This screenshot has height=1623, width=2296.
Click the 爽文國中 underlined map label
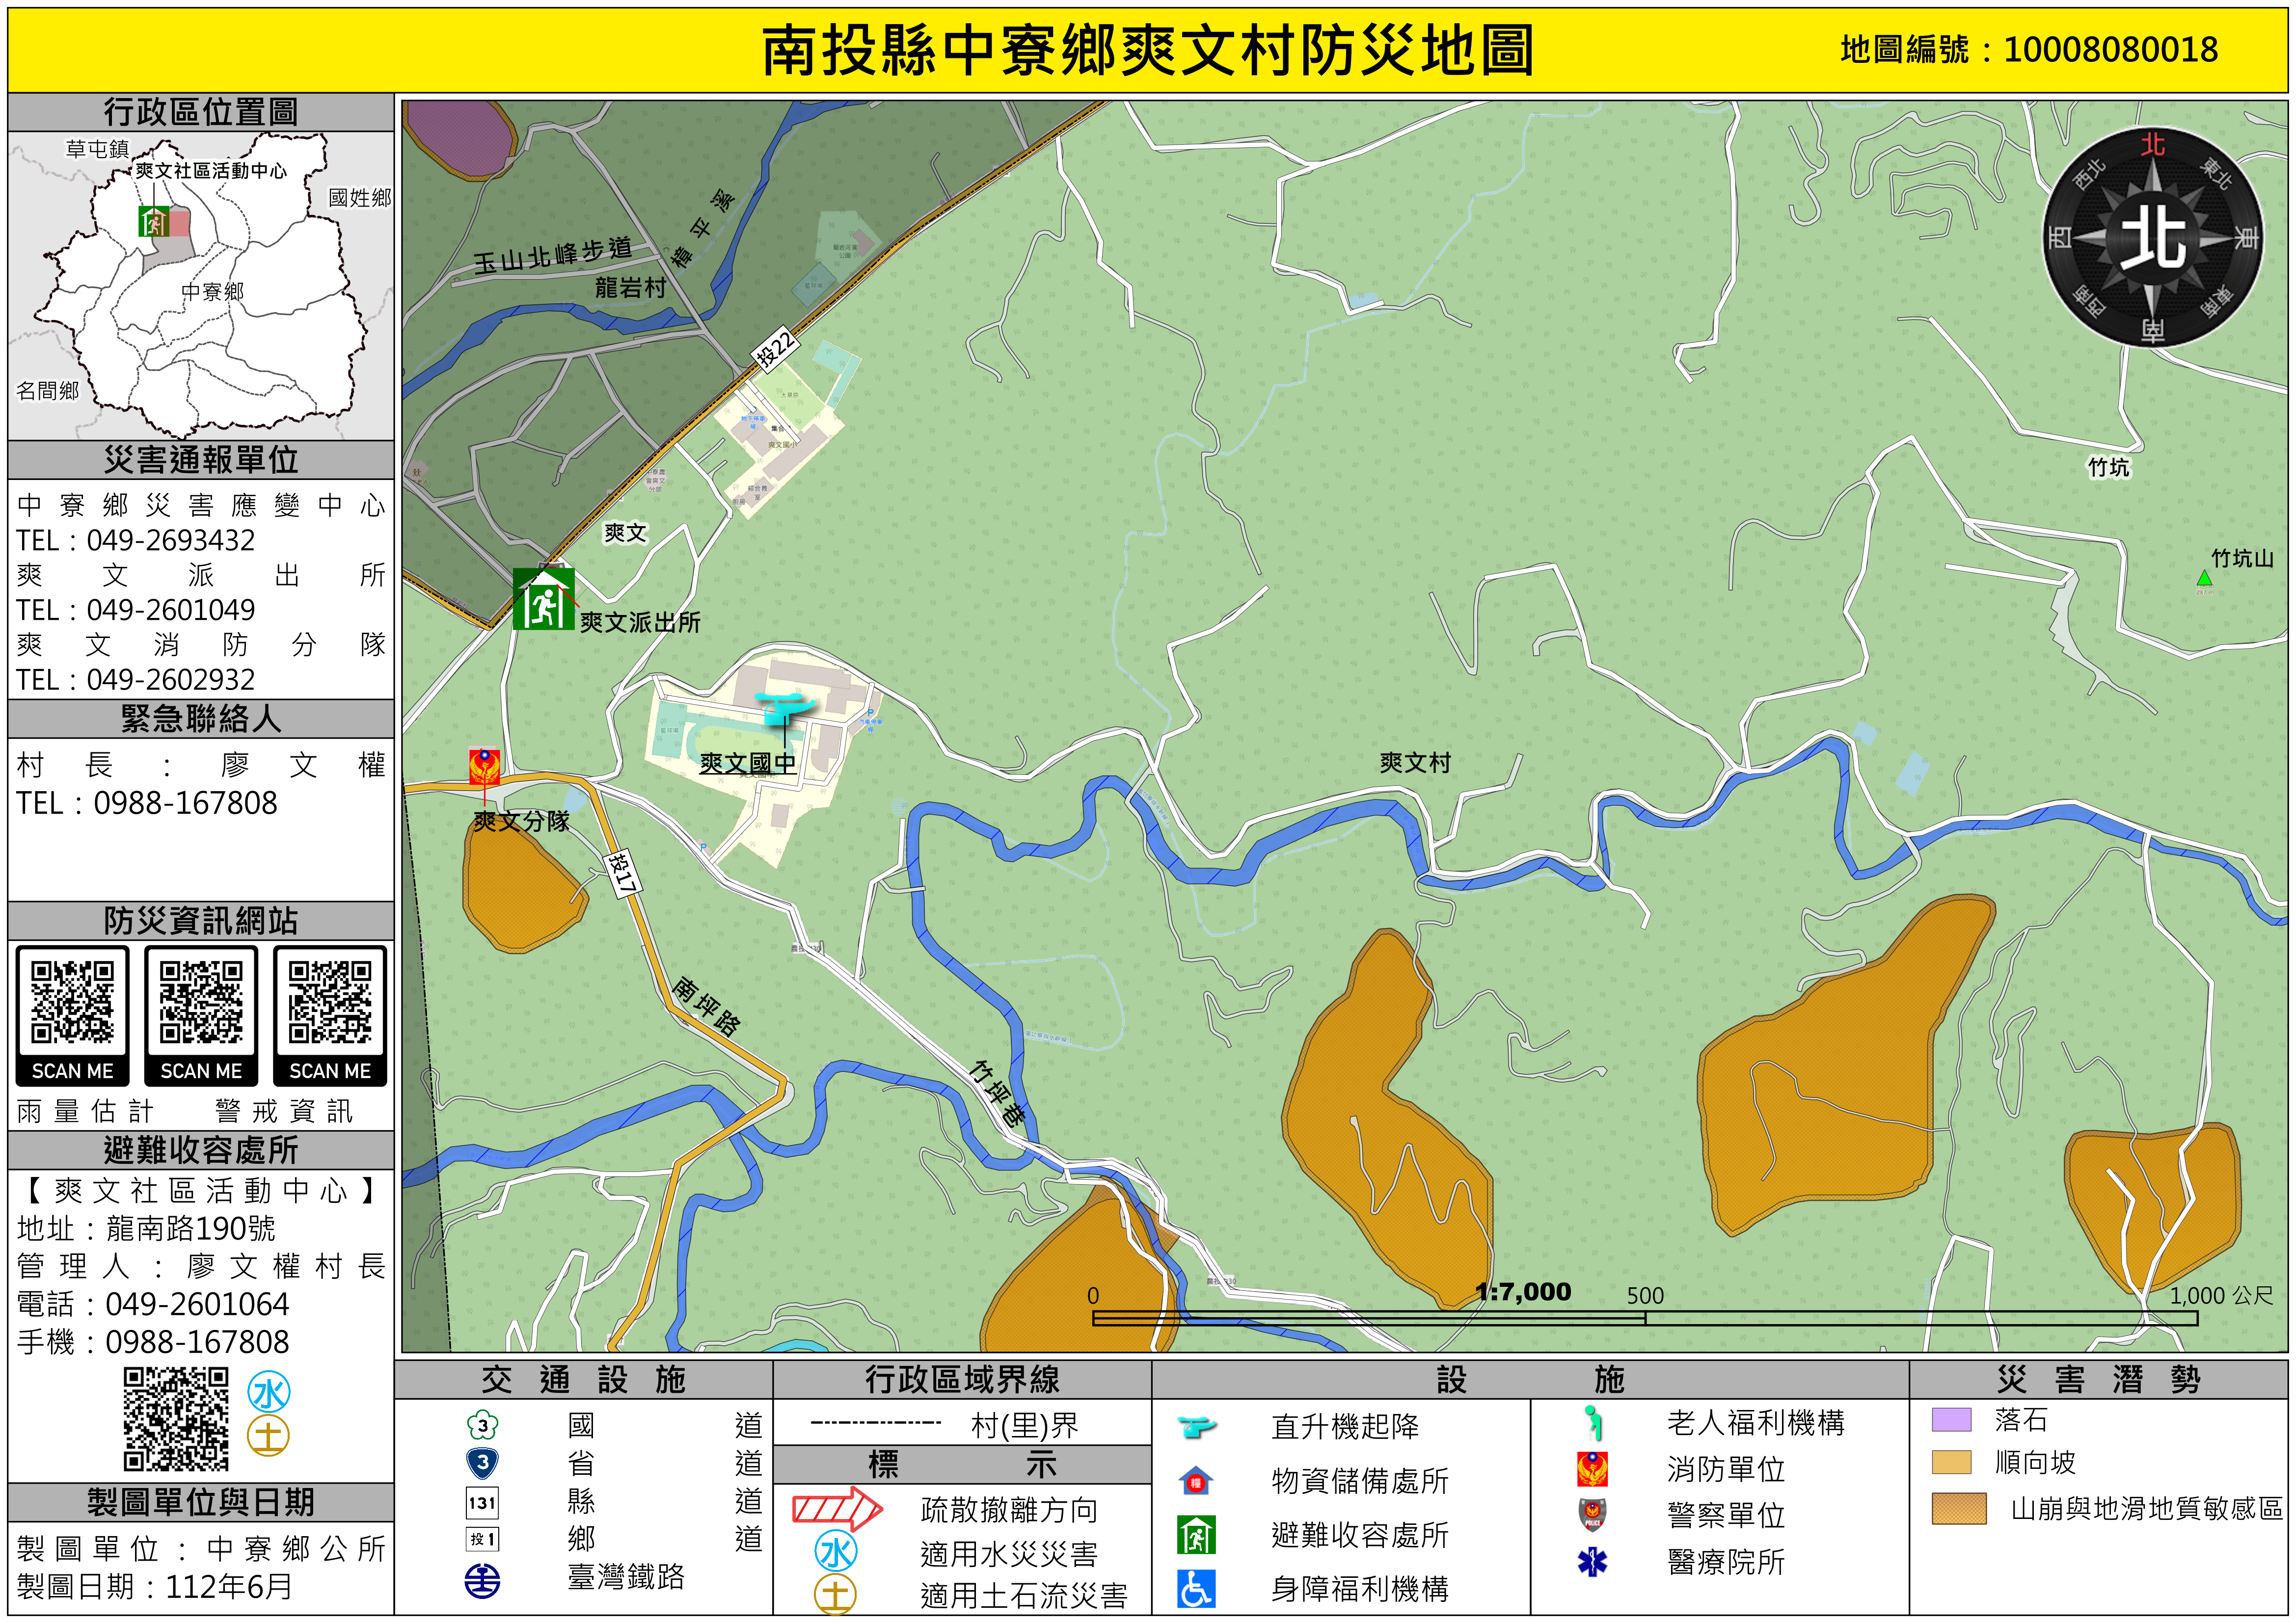748,764
